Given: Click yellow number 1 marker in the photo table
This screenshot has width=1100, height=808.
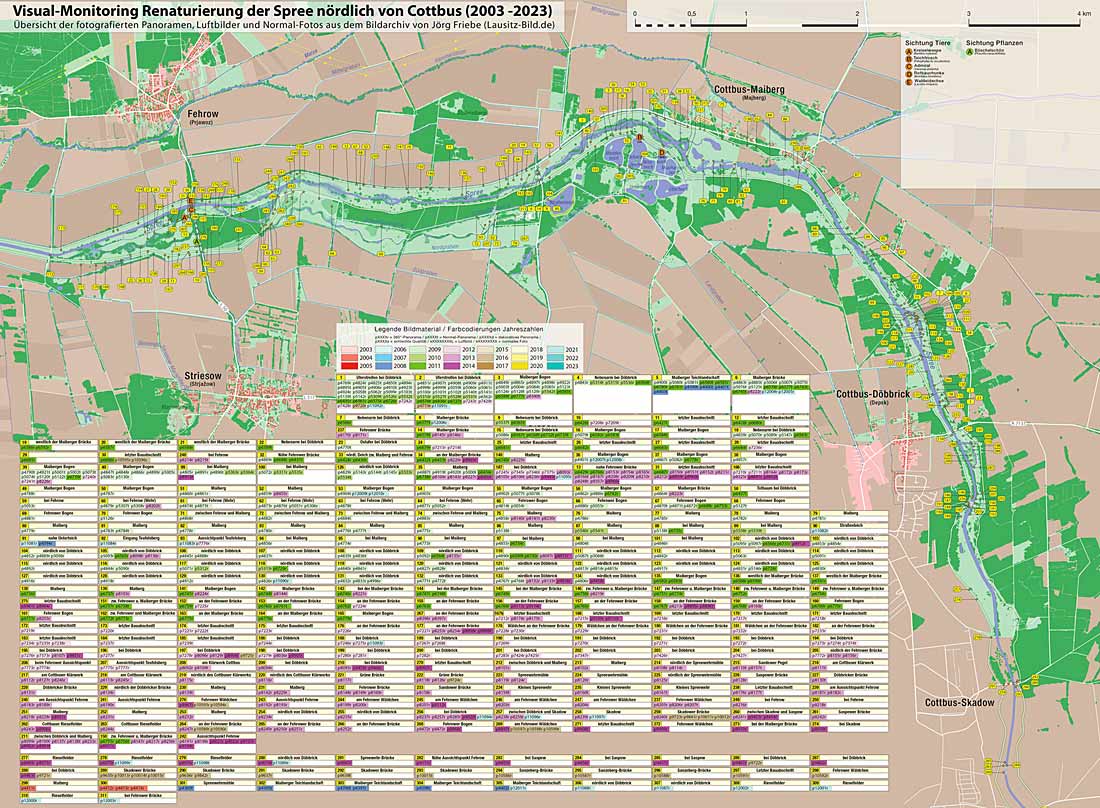Looking at the screenshot, I should (x=342, y=376).
